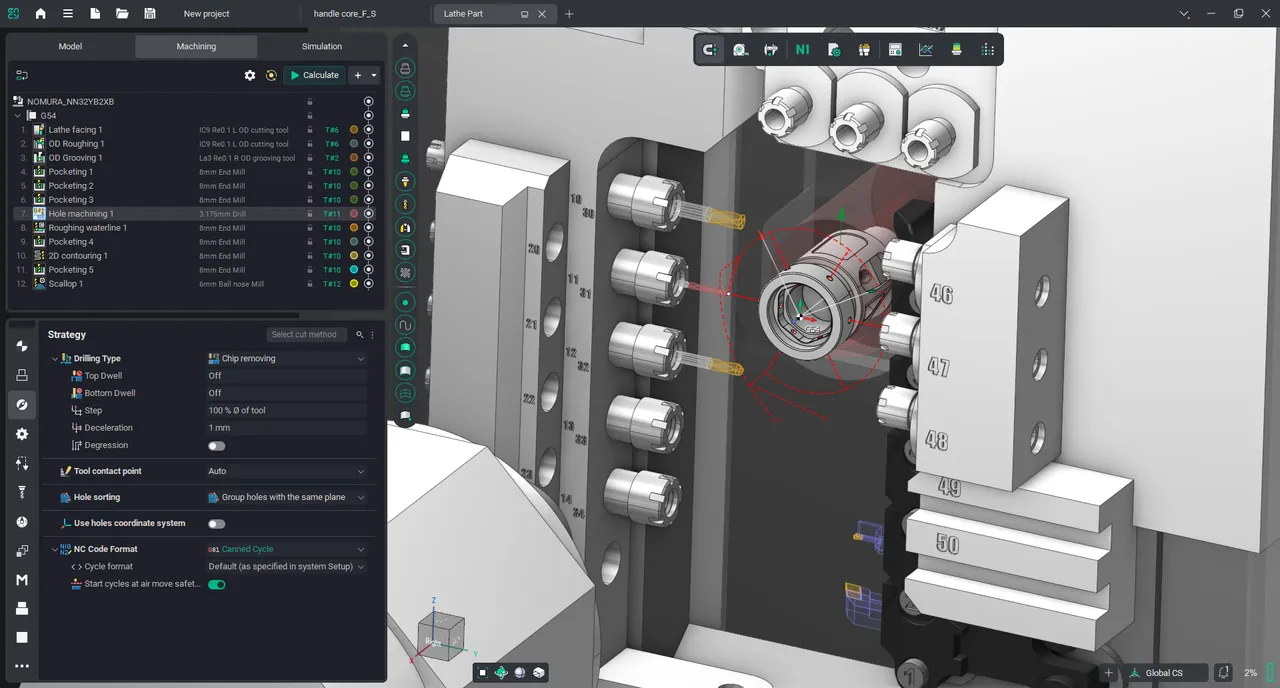Select the drill tool icon in left sidebar
This screenshot has width=1280, height=688.
tap(22, 492)
